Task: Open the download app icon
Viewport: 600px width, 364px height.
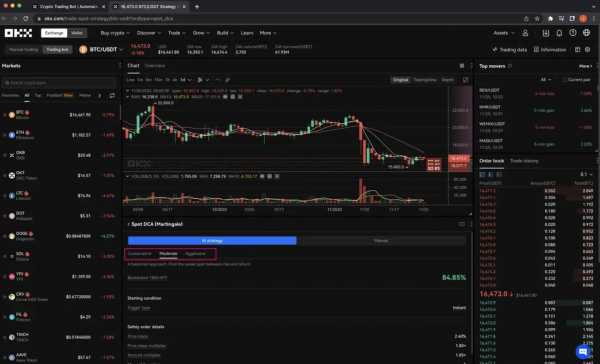Action: click(x=546, y=33)
